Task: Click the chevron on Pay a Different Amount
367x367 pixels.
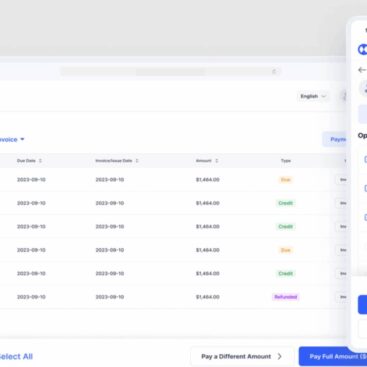Action: (279, 356)
